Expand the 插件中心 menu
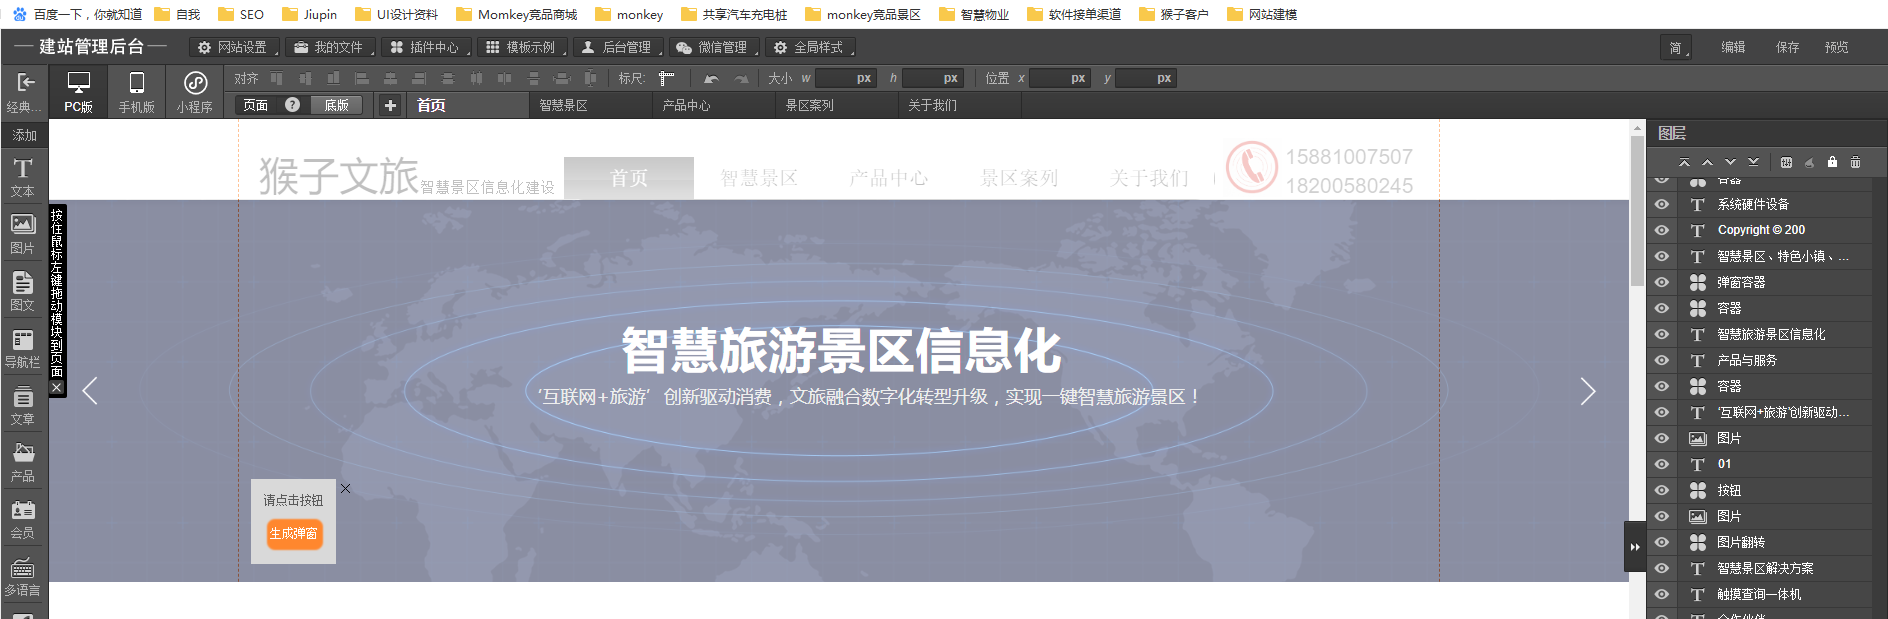1888x619 pixels. click(x=426, y=47)
